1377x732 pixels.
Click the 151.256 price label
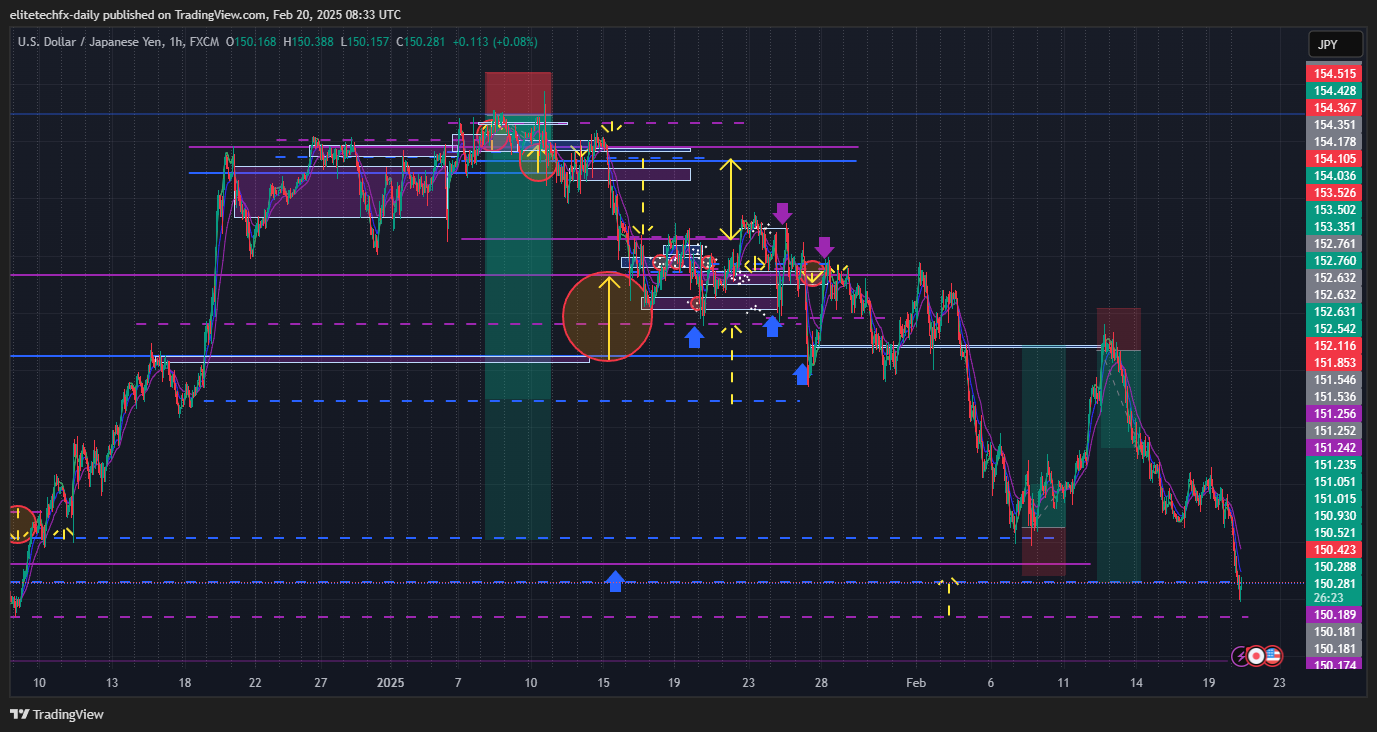tap(1335, 414)
